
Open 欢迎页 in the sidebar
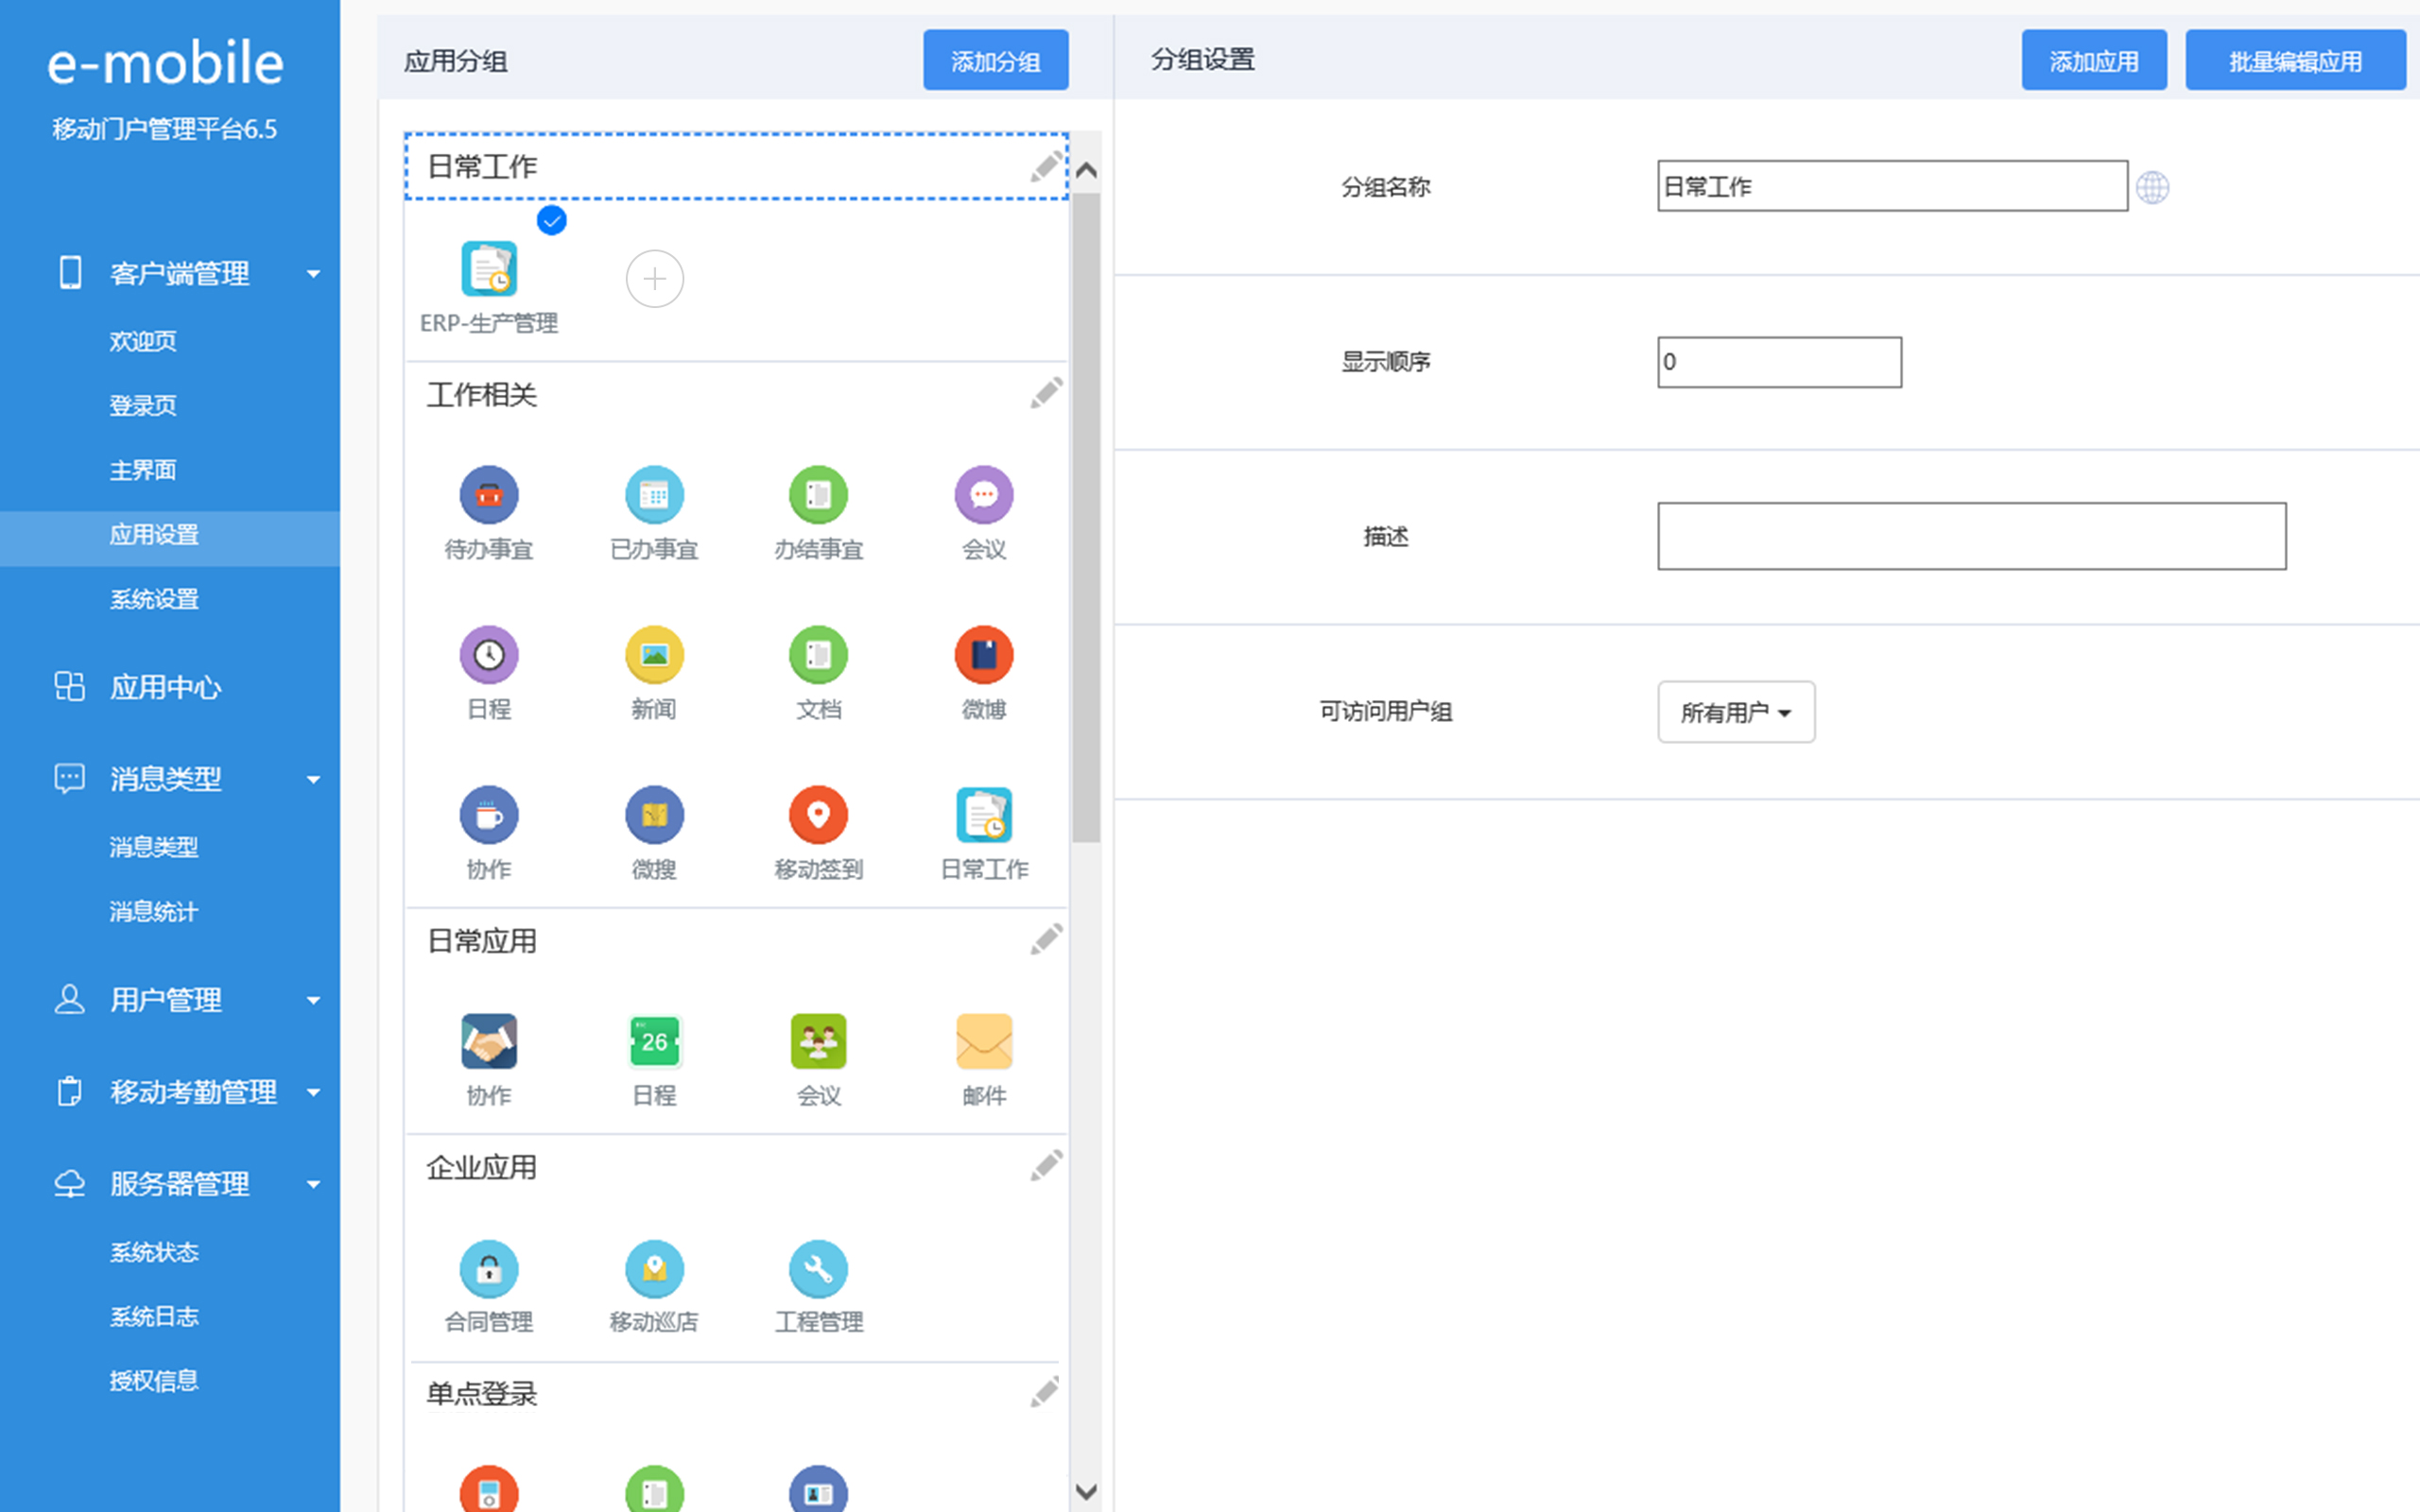[143, 341]
